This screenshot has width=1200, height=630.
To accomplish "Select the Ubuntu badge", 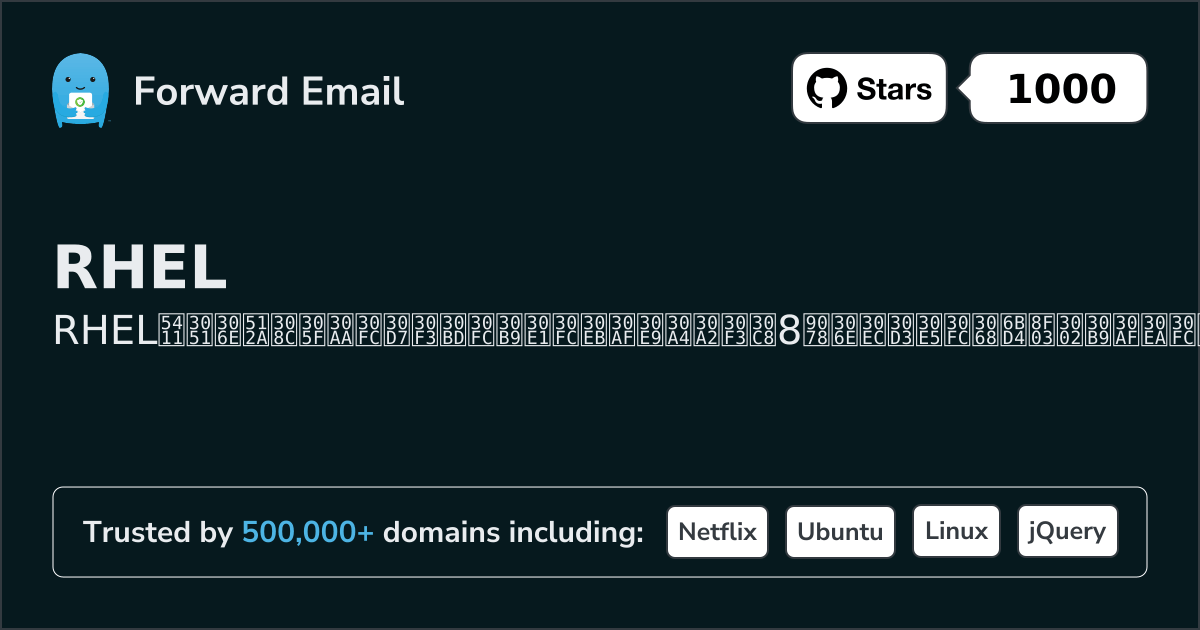I will coord(840,531).
